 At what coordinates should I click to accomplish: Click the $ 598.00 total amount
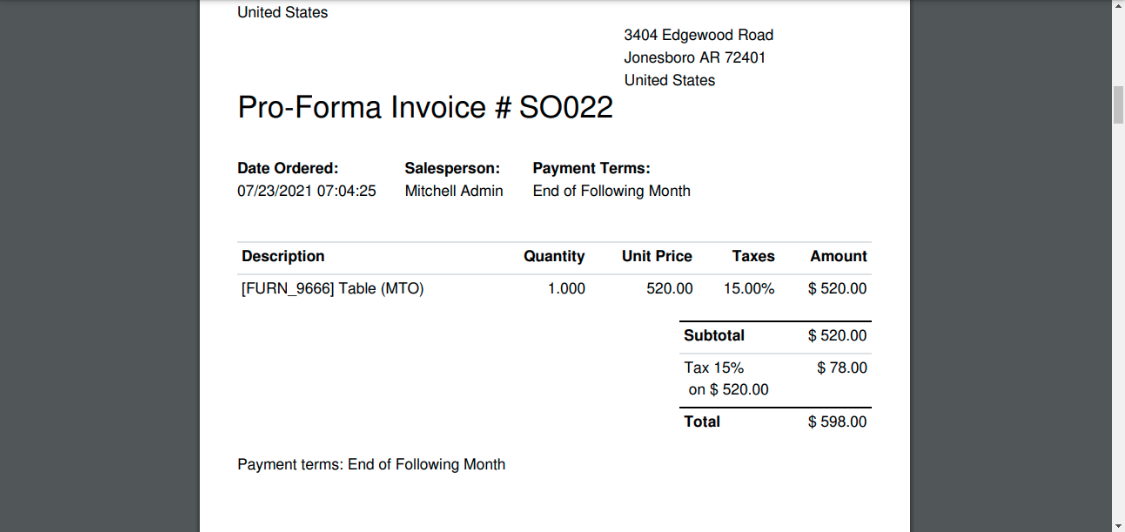837,422
